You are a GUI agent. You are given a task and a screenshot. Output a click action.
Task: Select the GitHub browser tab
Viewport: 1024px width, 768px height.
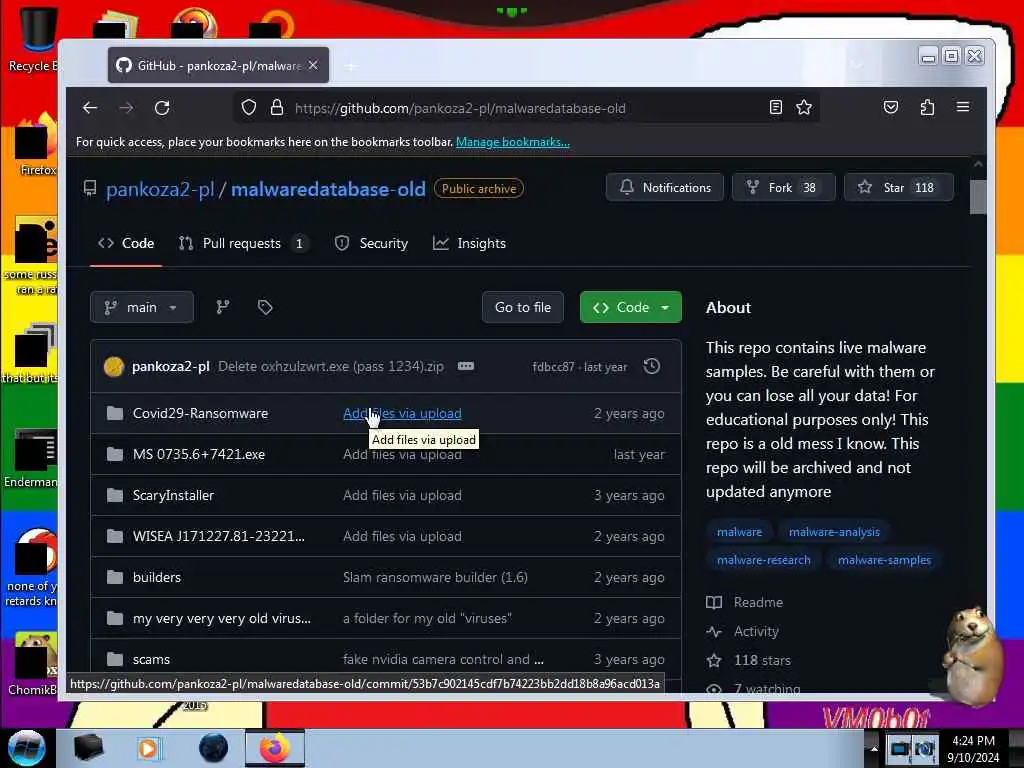coord(218,65)
